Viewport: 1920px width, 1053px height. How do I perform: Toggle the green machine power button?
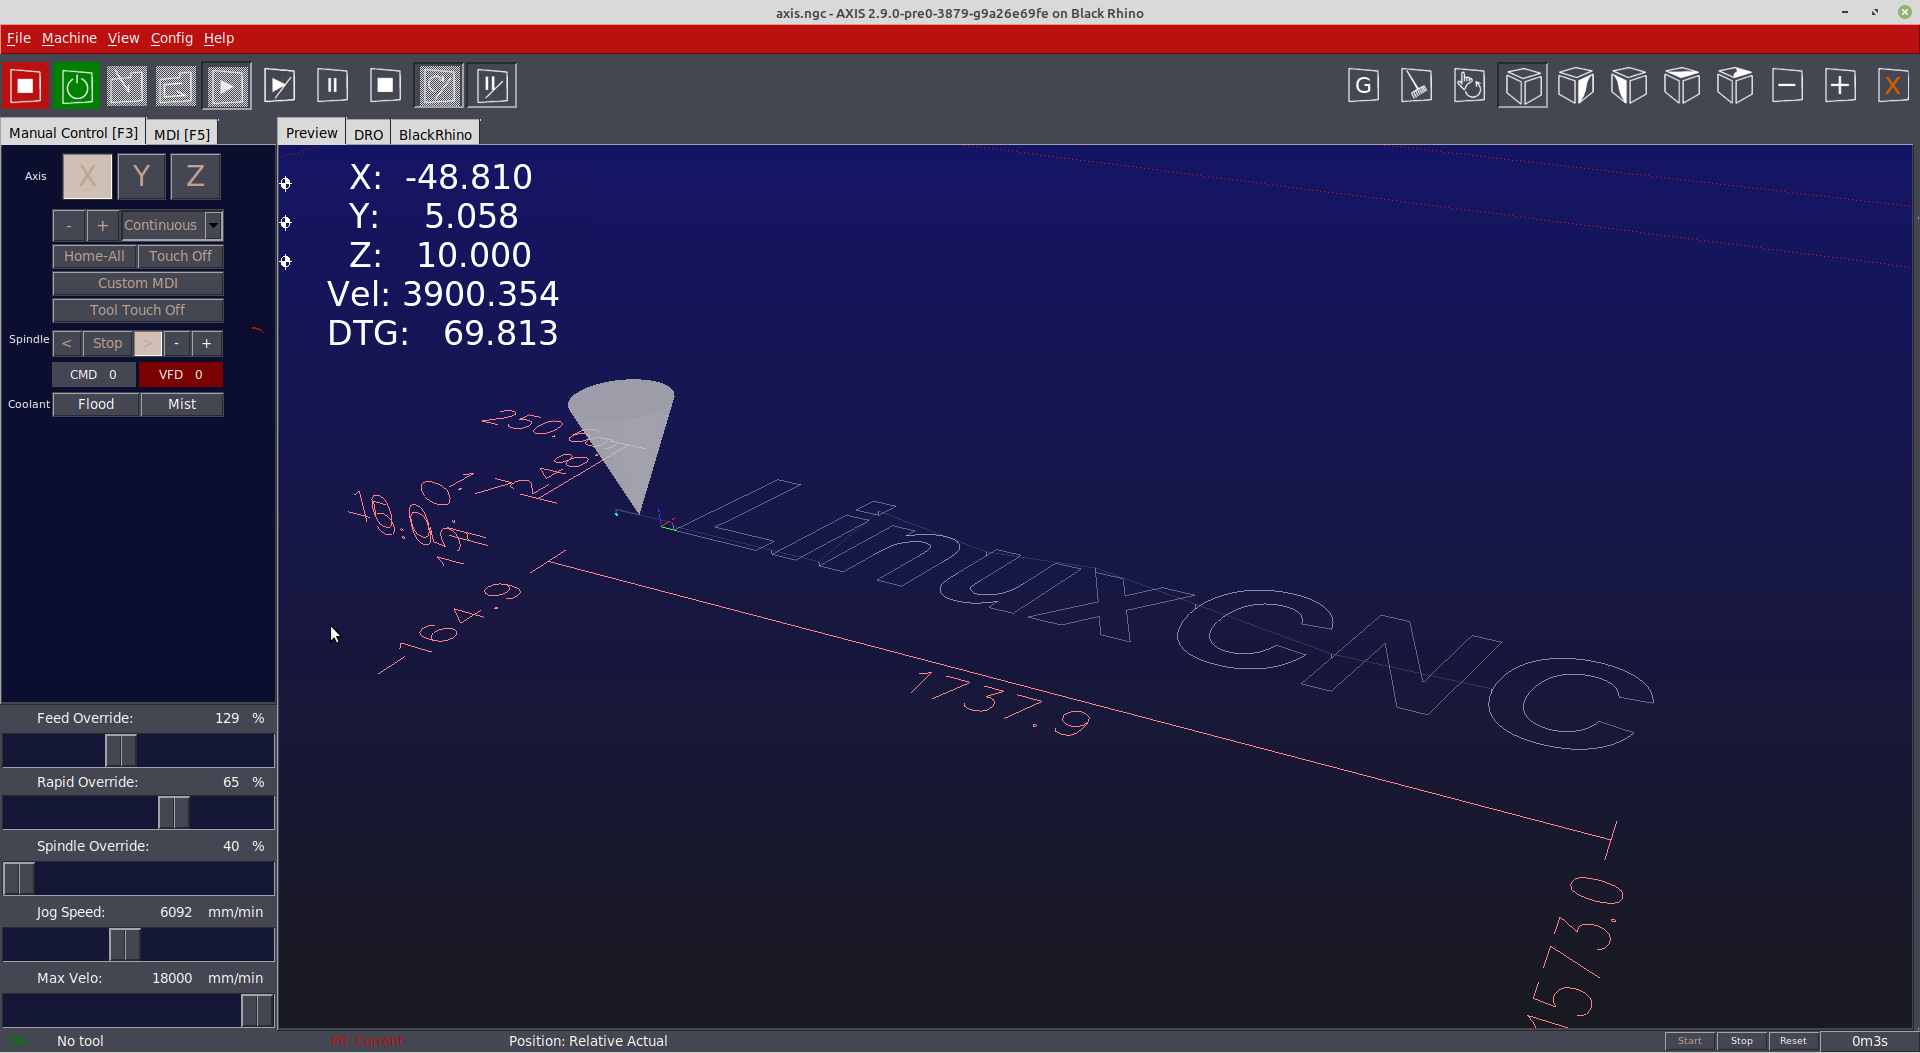point(77,86)
